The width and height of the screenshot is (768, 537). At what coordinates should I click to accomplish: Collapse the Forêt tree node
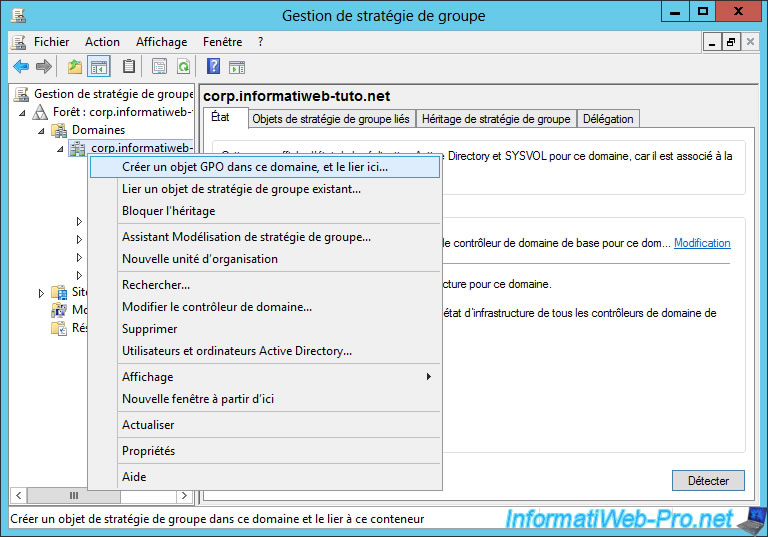[x=22, y=113]
